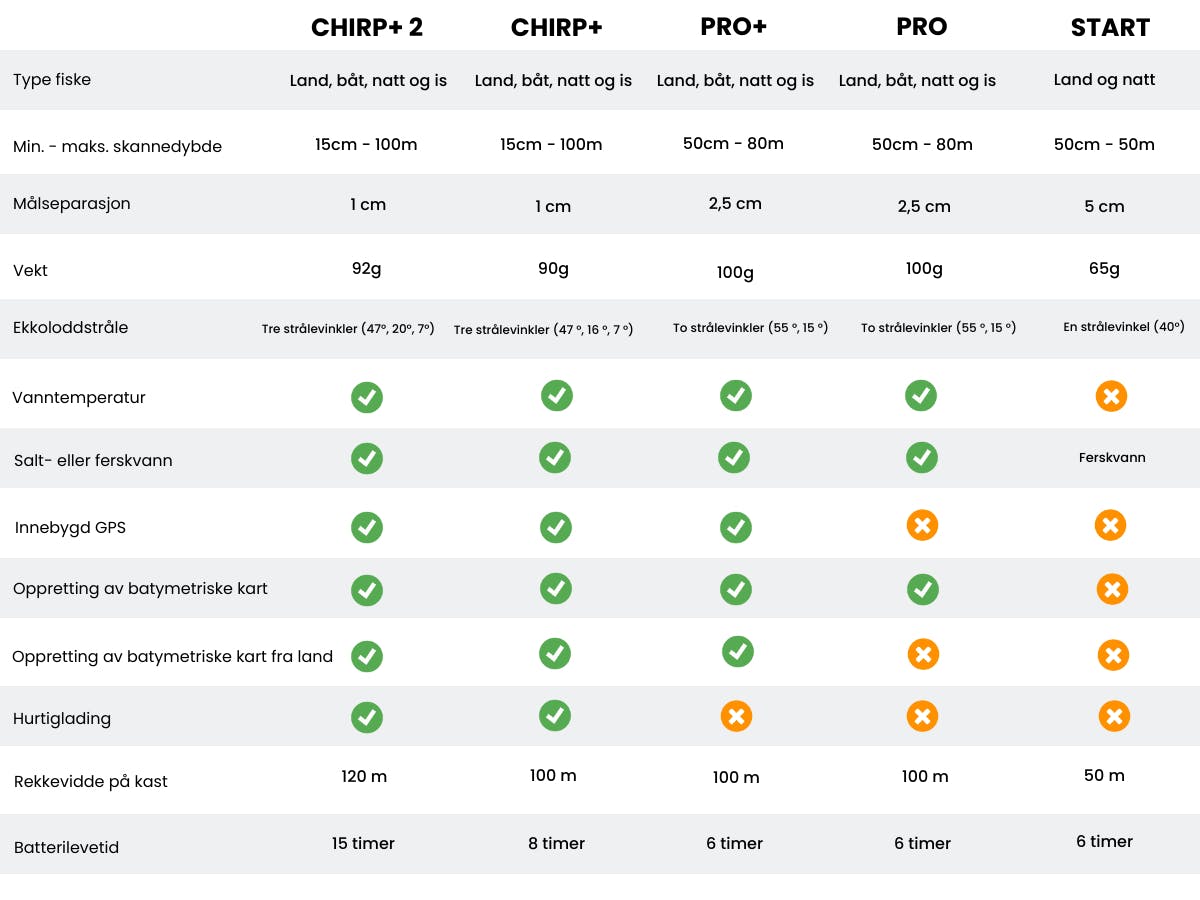Click the Ekkoloddstråle row label

pyautogui.click(x=71, y=327)
